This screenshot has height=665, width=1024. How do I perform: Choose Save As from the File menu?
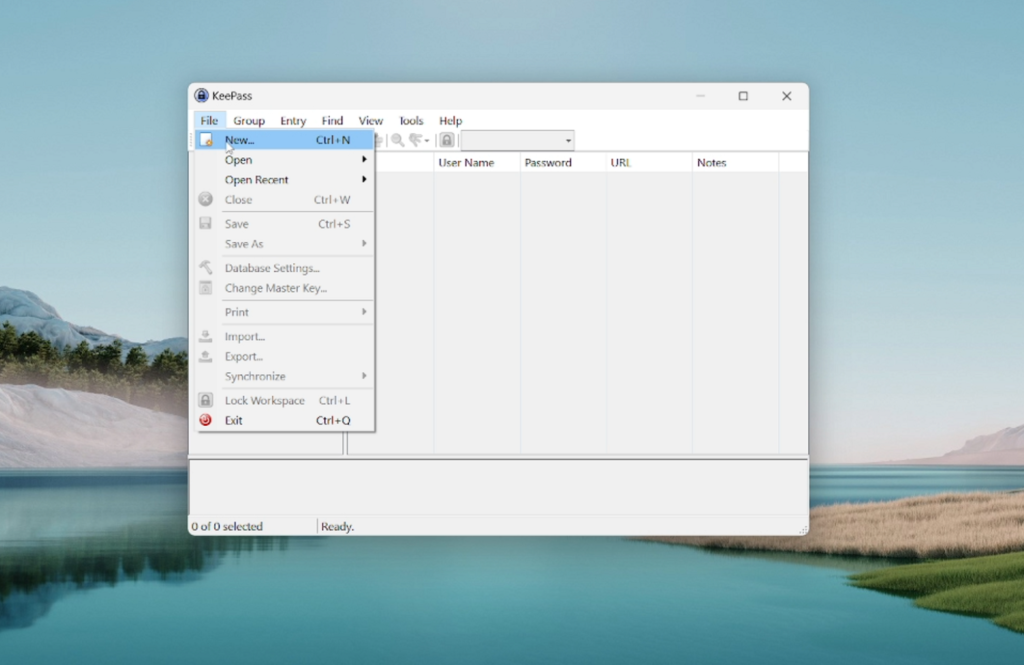click(244, 243)
